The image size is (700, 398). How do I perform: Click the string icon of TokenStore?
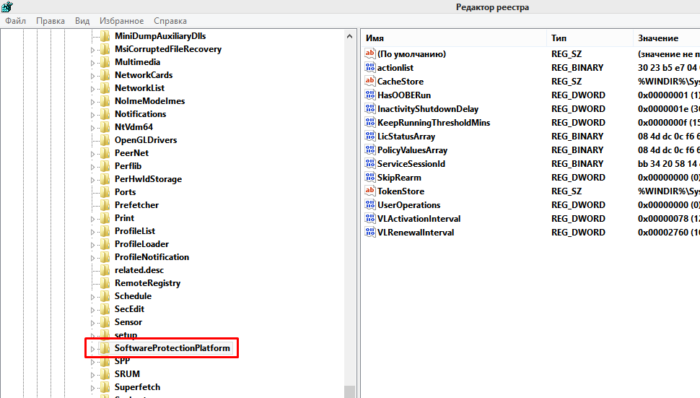[x=370, y=191]
